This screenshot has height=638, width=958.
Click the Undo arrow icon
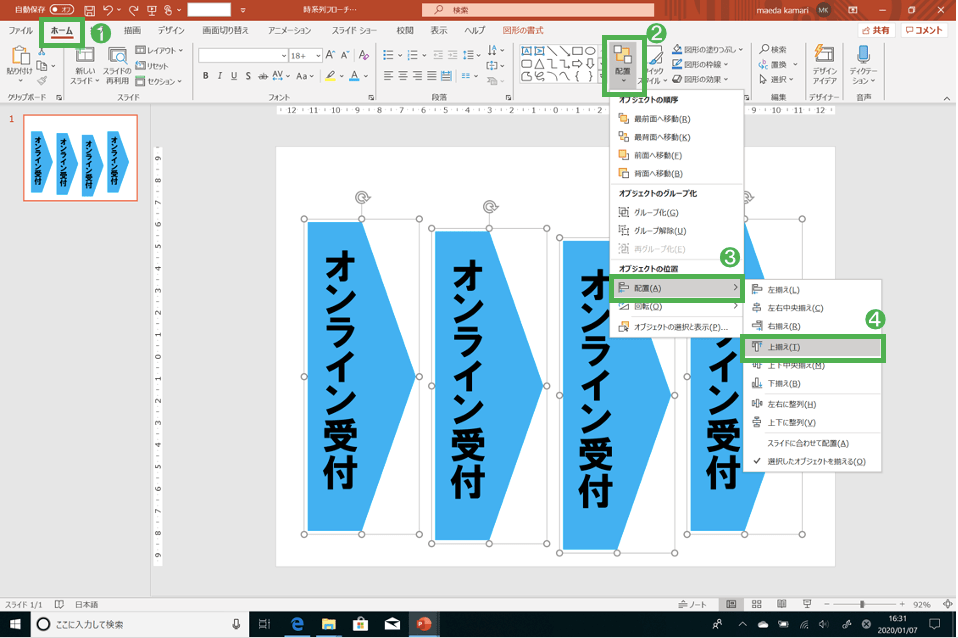[108, 10]
